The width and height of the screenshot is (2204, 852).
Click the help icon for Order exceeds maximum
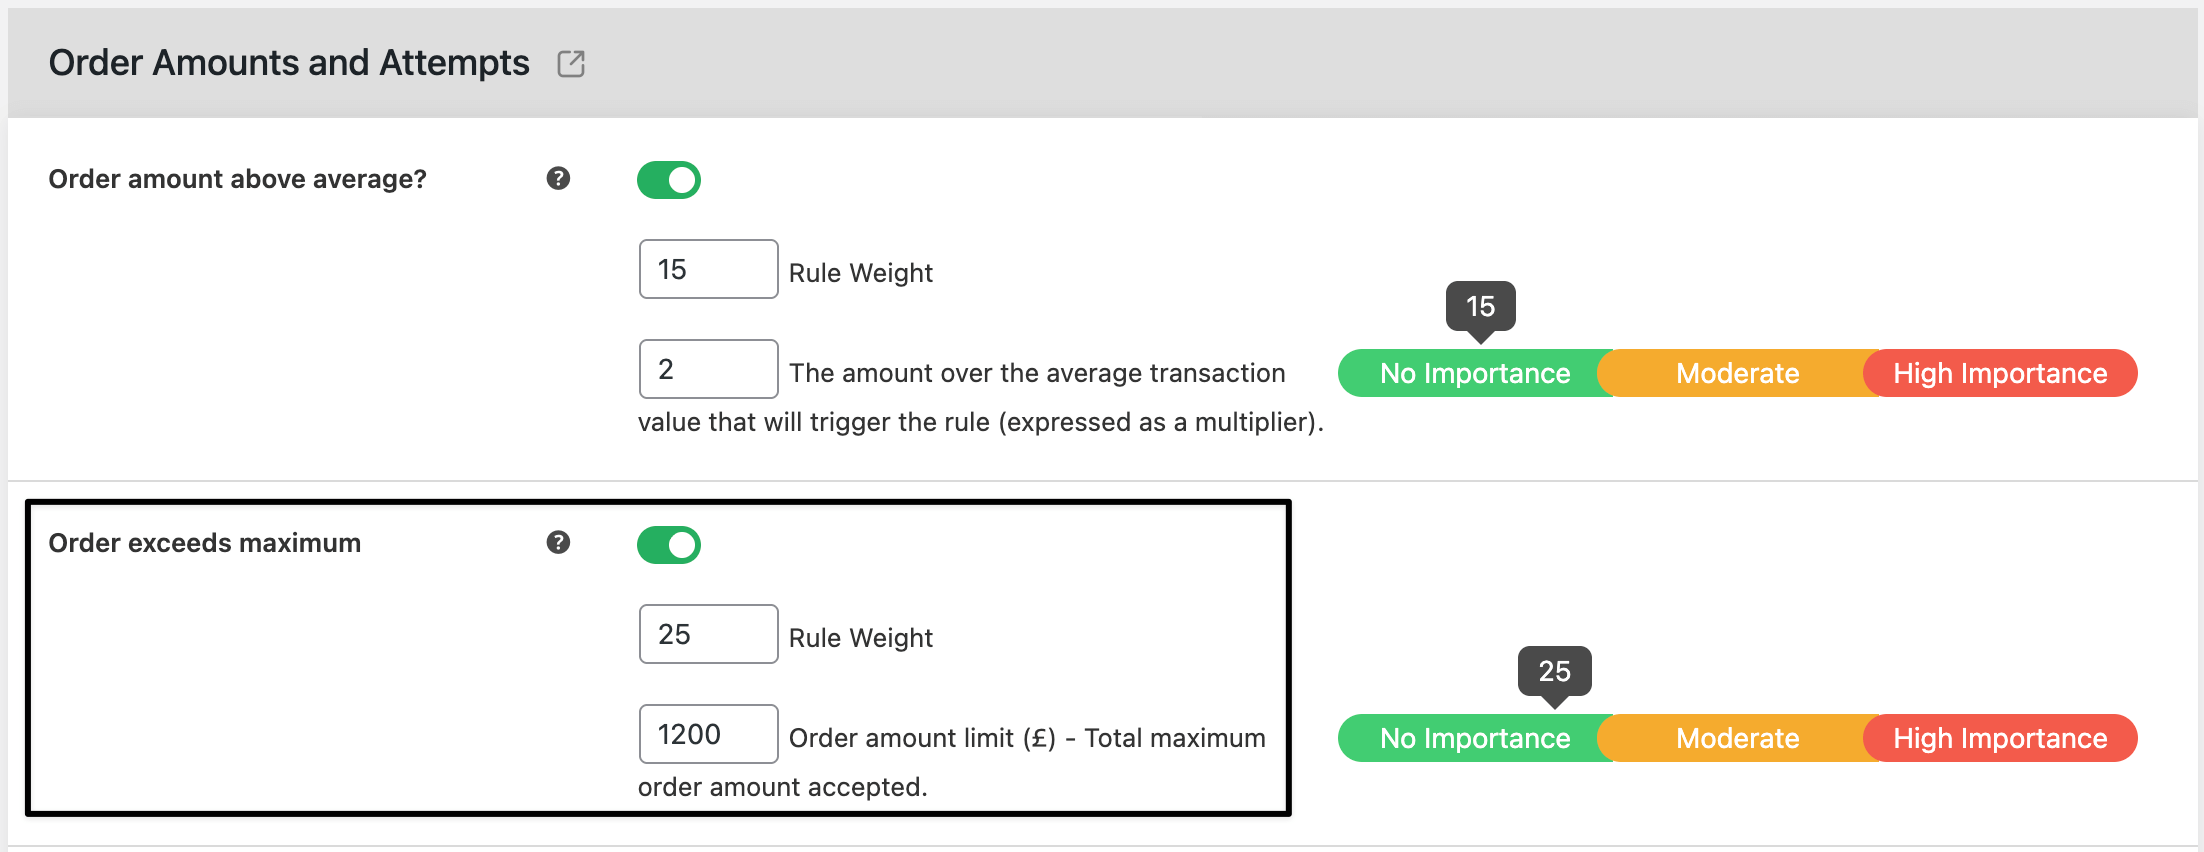pos(558,542)
